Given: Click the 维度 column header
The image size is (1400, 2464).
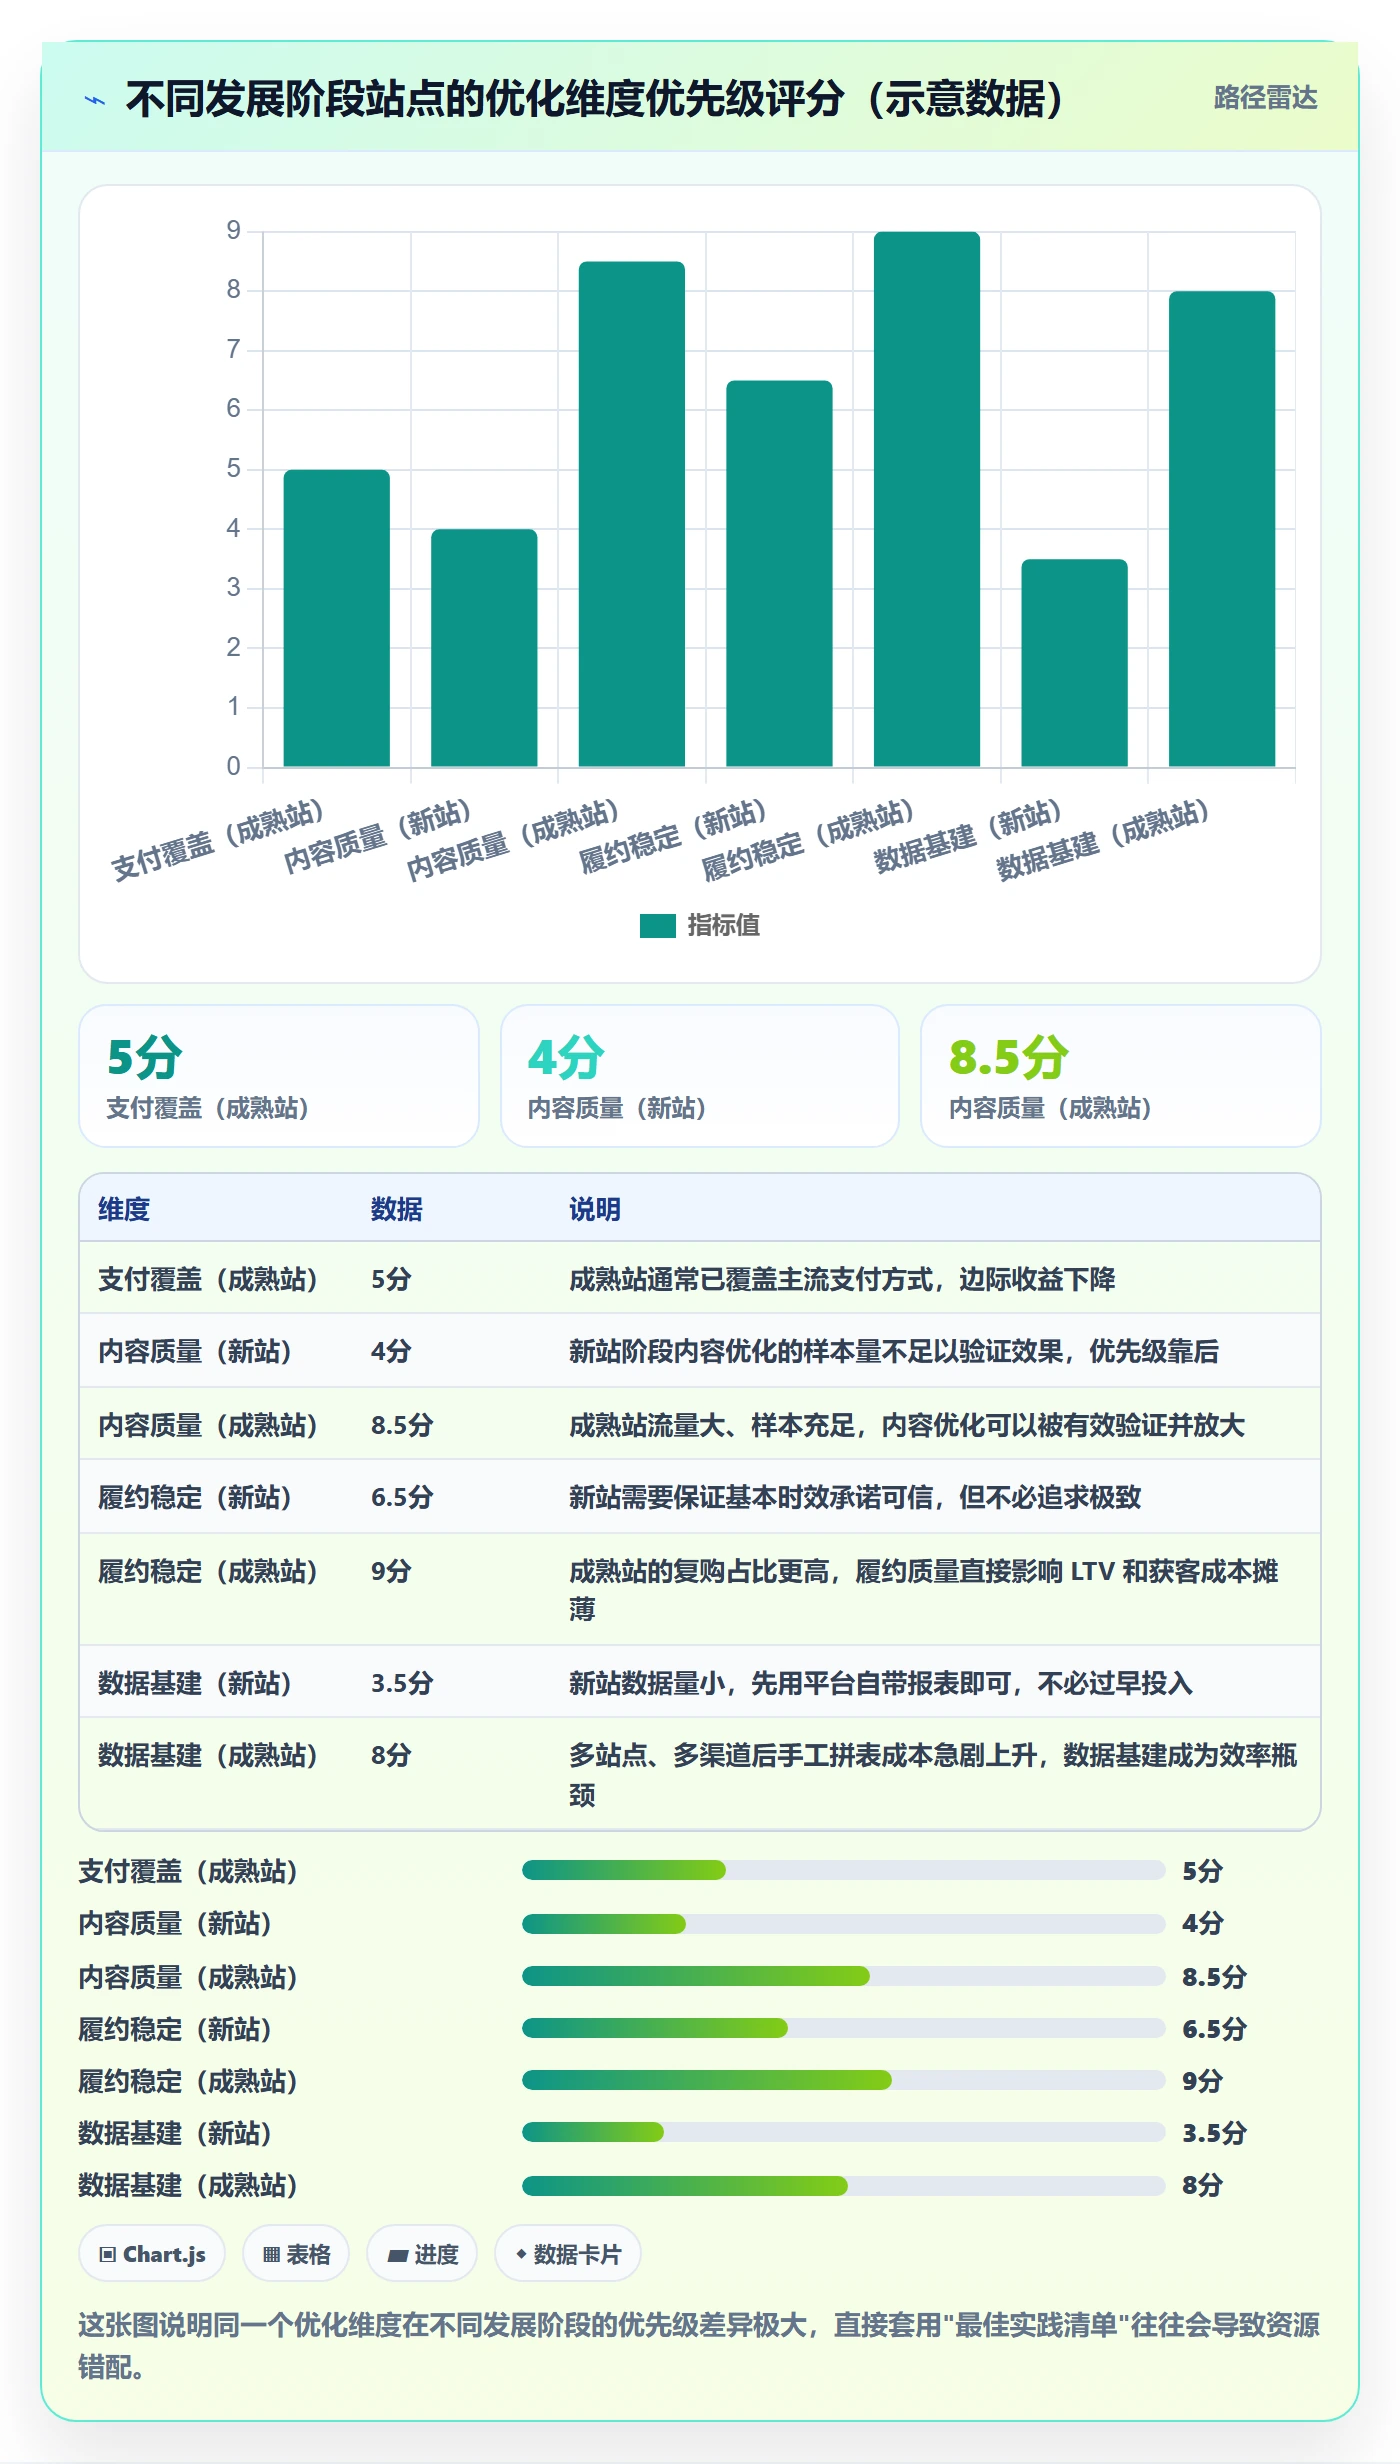Looking at the screenshot, I should coord(124,1209).
